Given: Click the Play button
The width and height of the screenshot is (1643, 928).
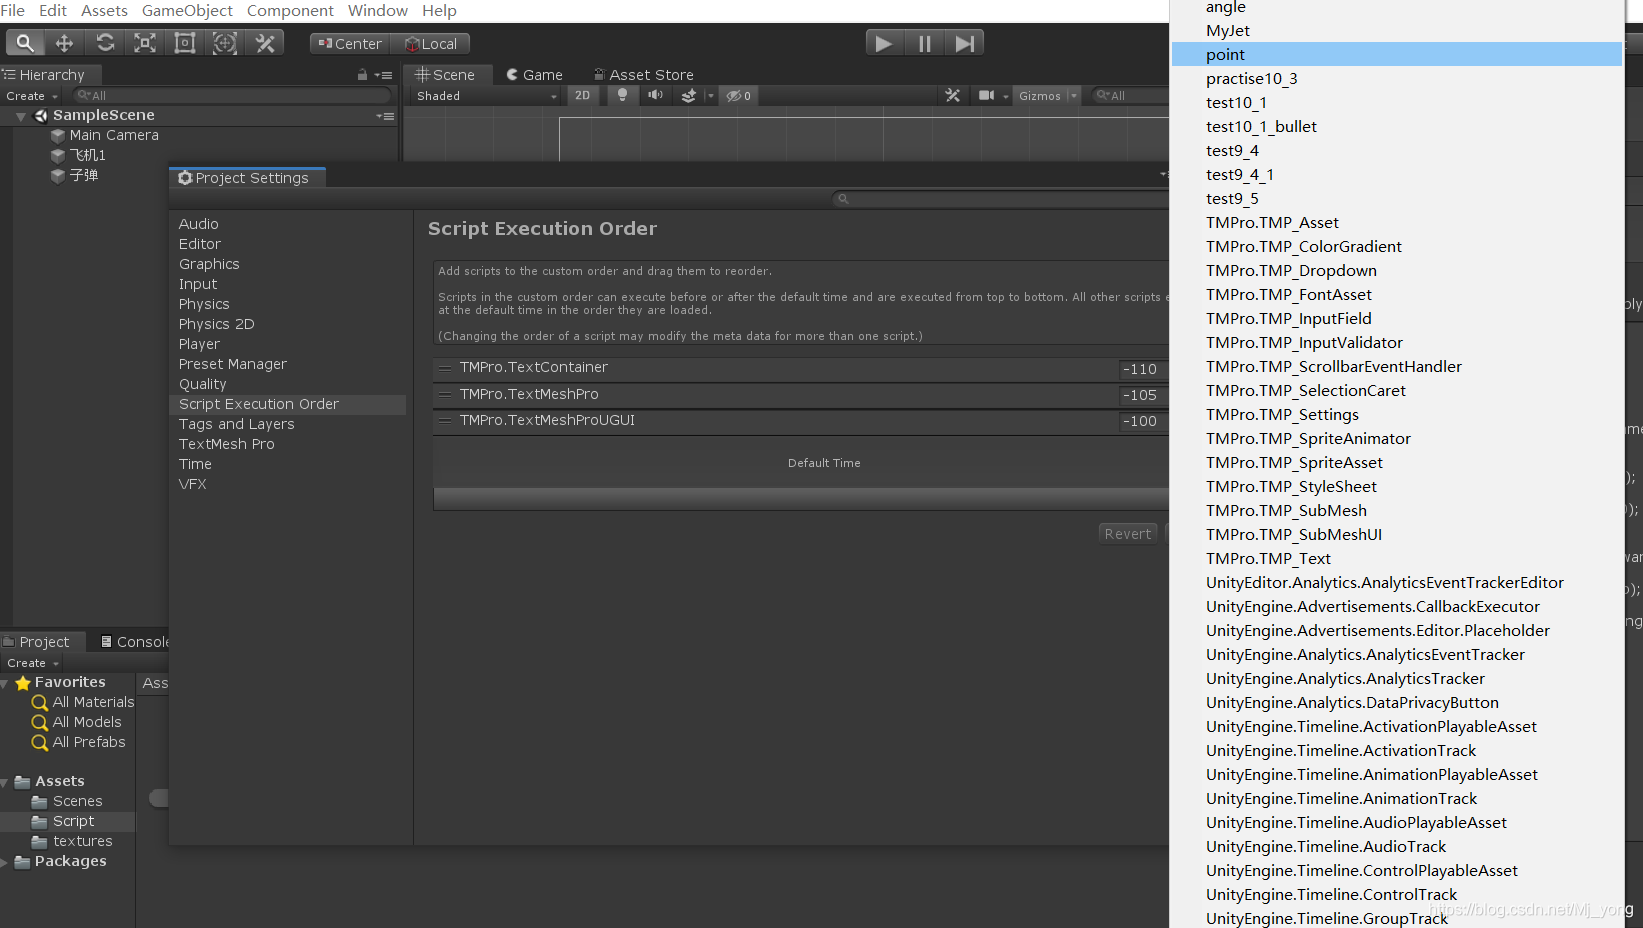Looking at the screenshot, I should (x=884, y=43).
